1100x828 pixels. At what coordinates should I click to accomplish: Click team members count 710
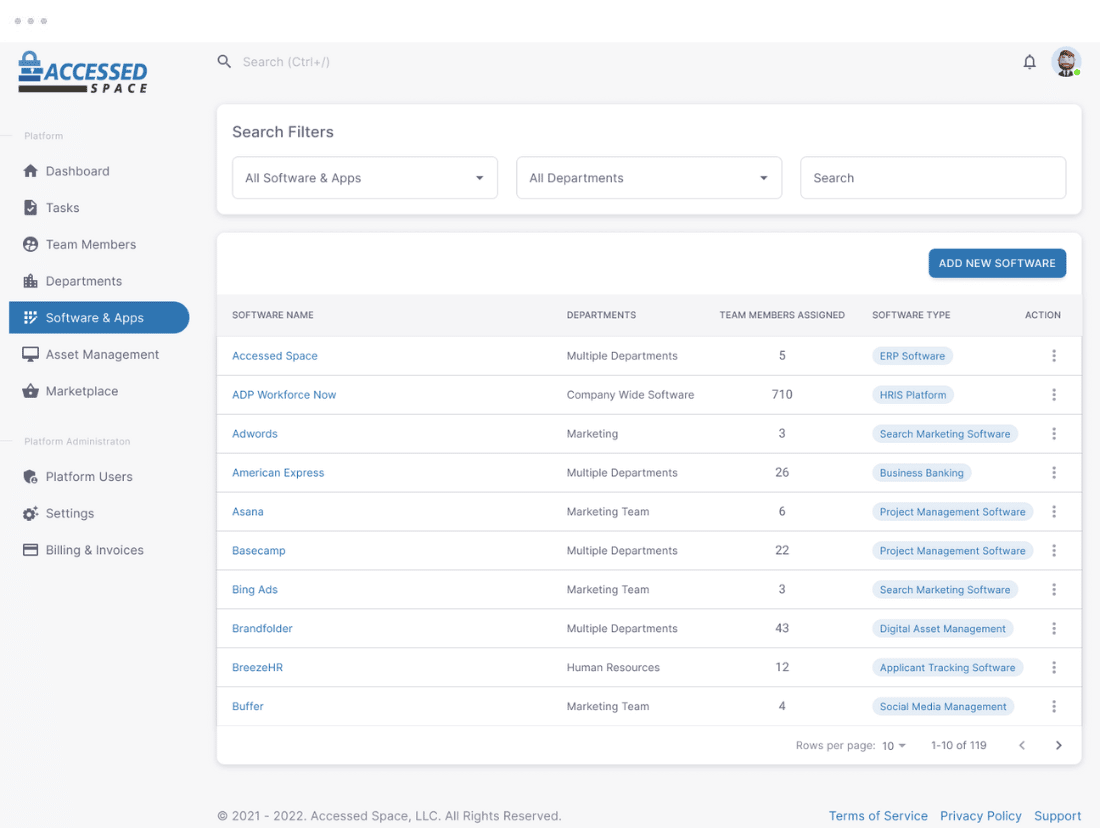782,395
